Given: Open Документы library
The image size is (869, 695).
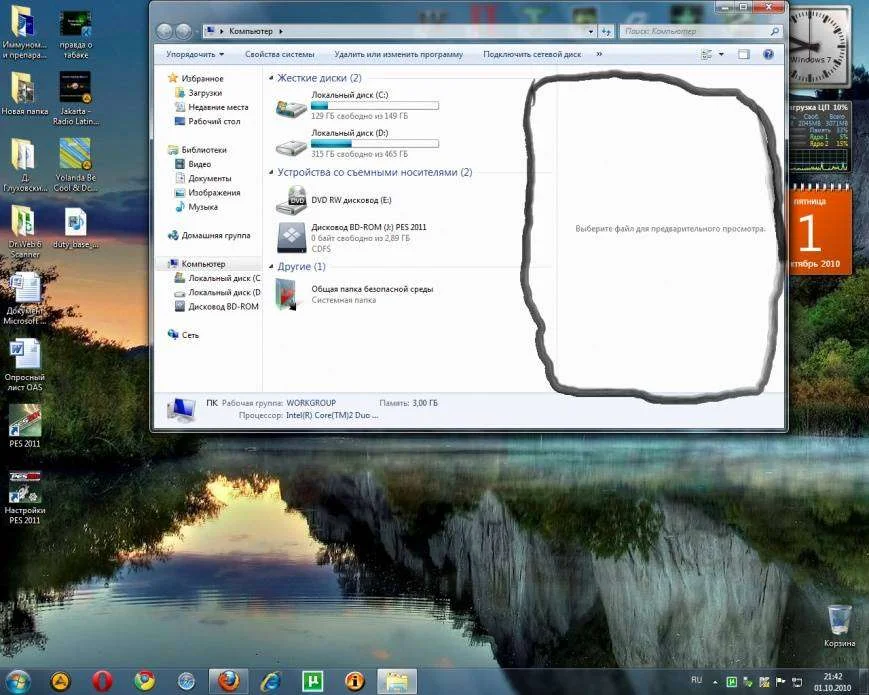Looking at the screenshot, I should click(209, 178).
